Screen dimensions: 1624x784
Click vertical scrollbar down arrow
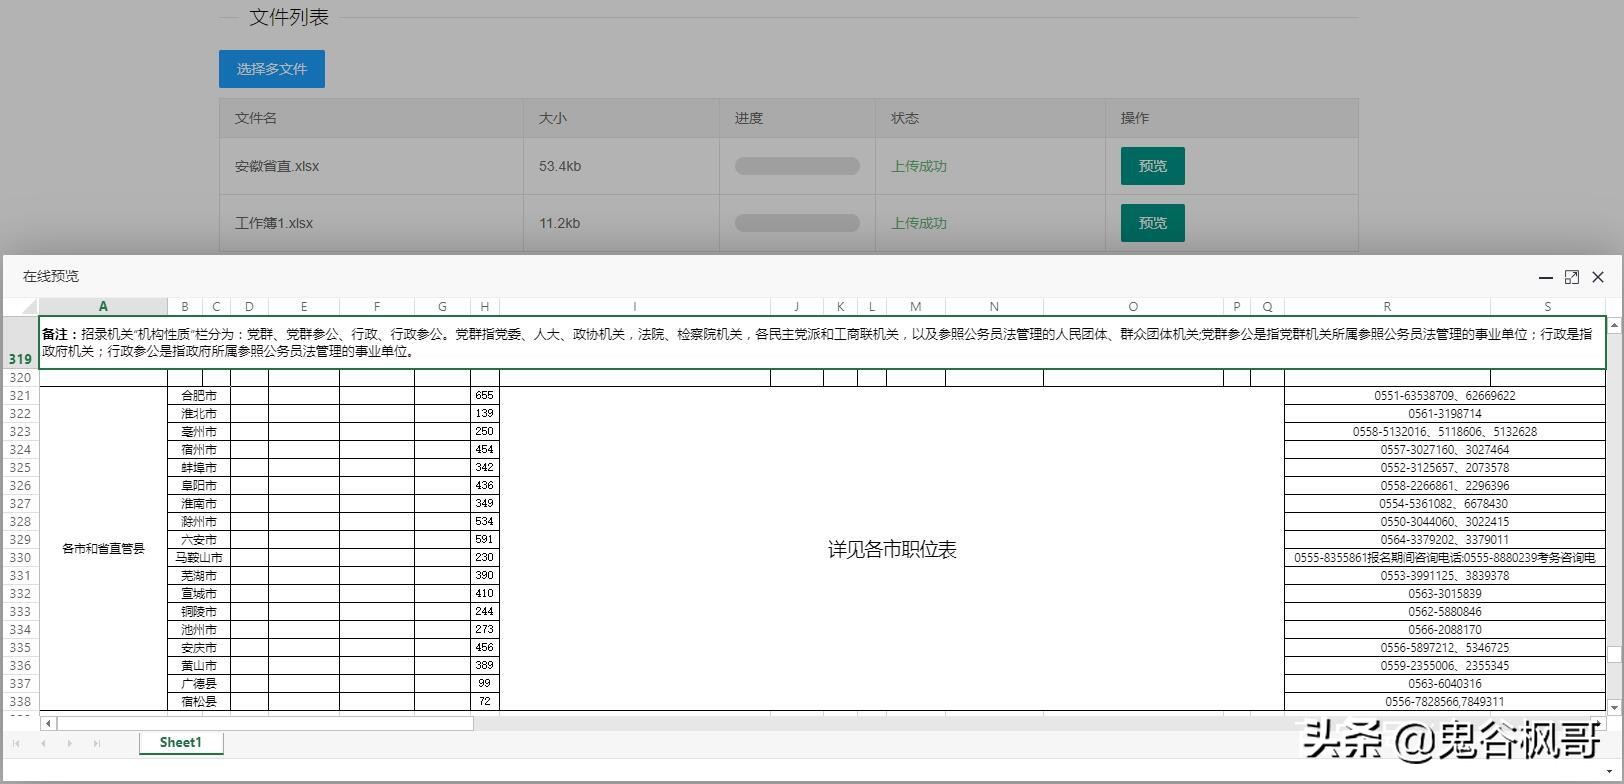[x=1614, y=706]
